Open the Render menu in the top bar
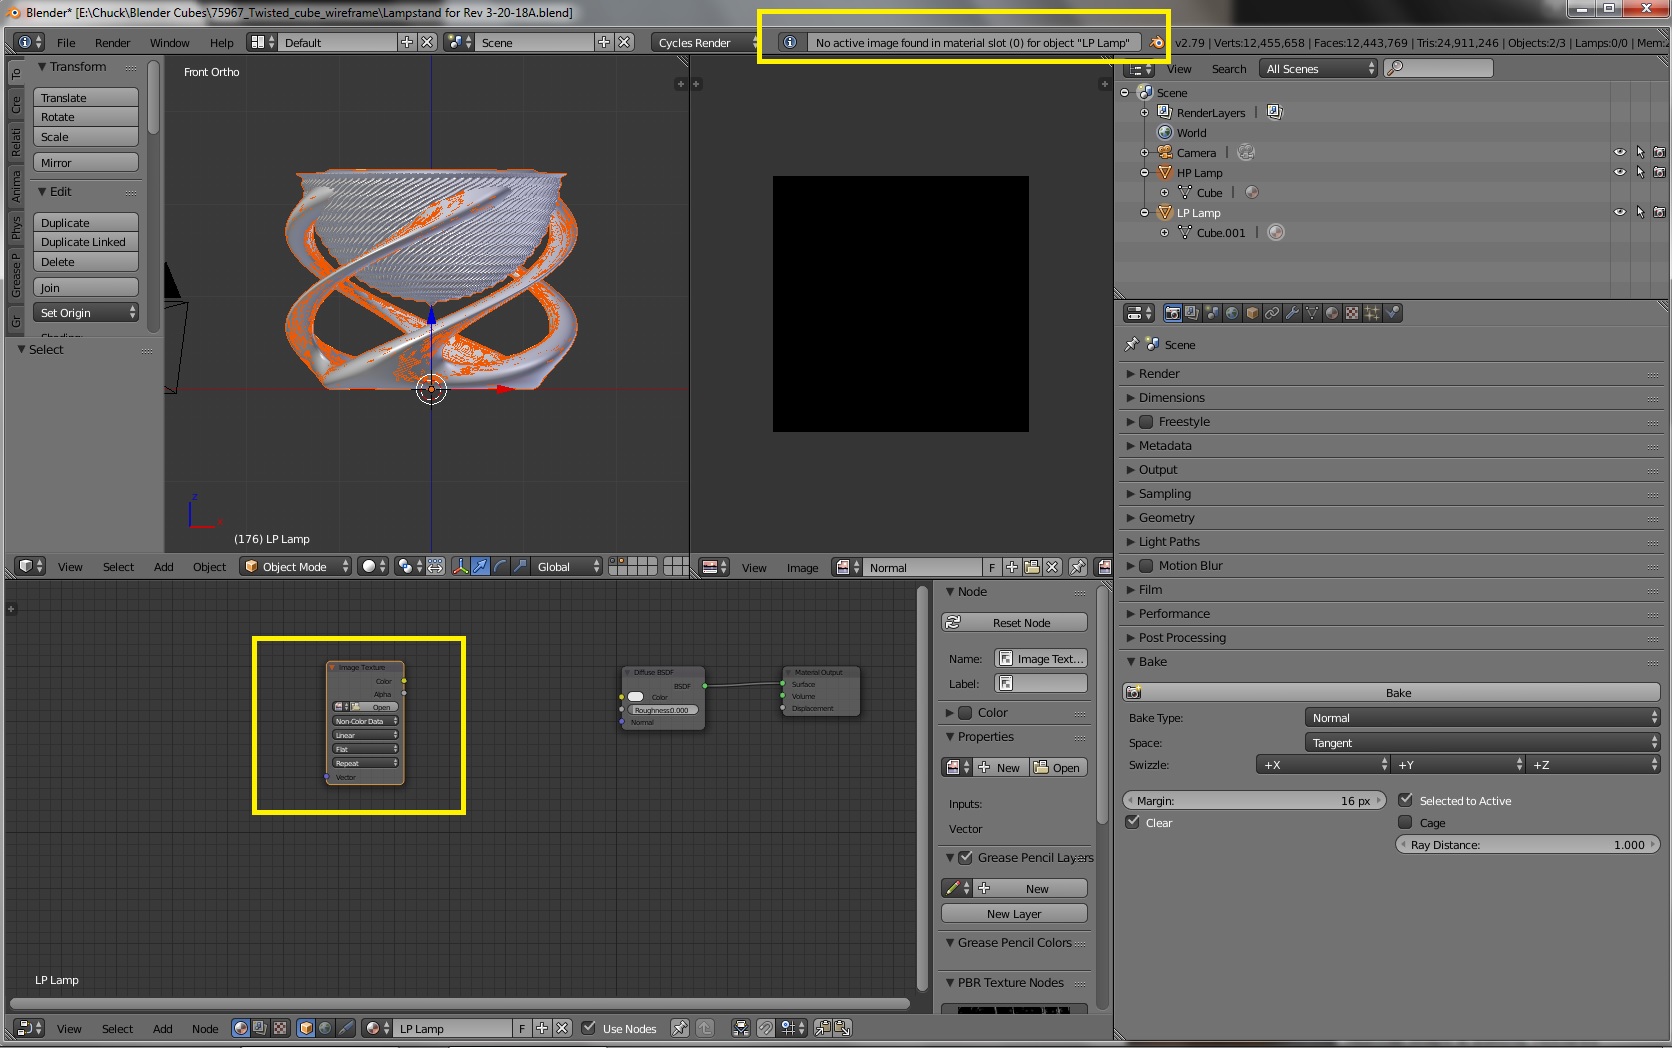Image resolution: width=1672 pixels, height=1050 pixels. [x=112, y=43]
